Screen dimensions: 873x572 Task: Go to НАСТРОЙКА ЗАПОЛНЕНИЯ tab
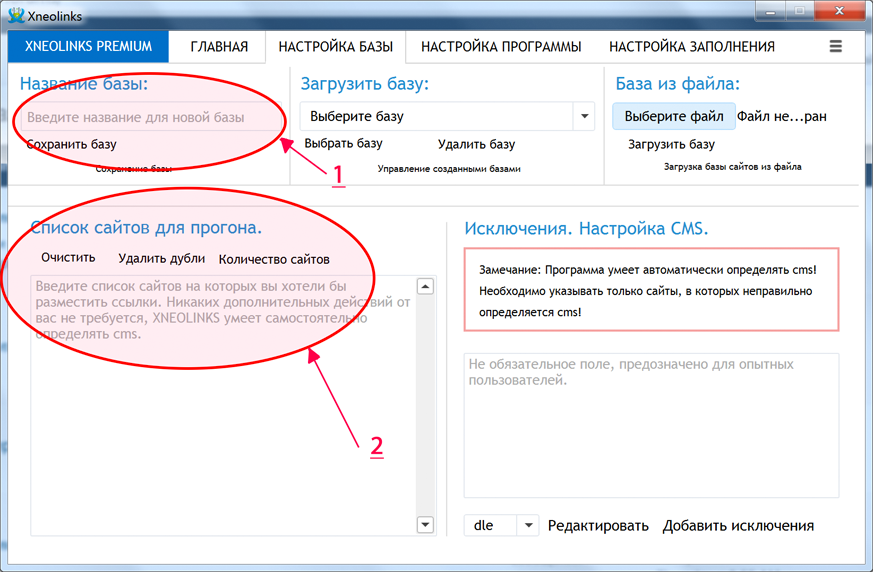click(x=692, y=47)
